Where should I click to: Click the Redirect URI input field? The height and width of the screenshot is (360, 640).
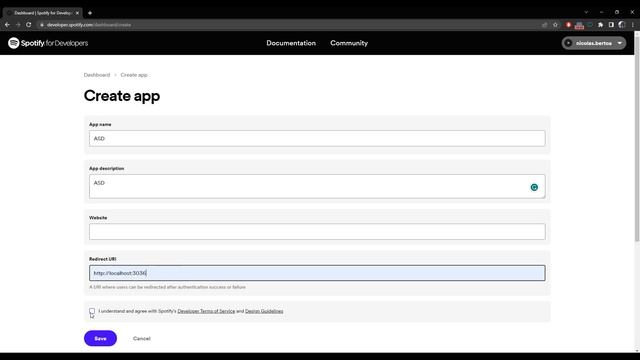click(x=317, y=273)
